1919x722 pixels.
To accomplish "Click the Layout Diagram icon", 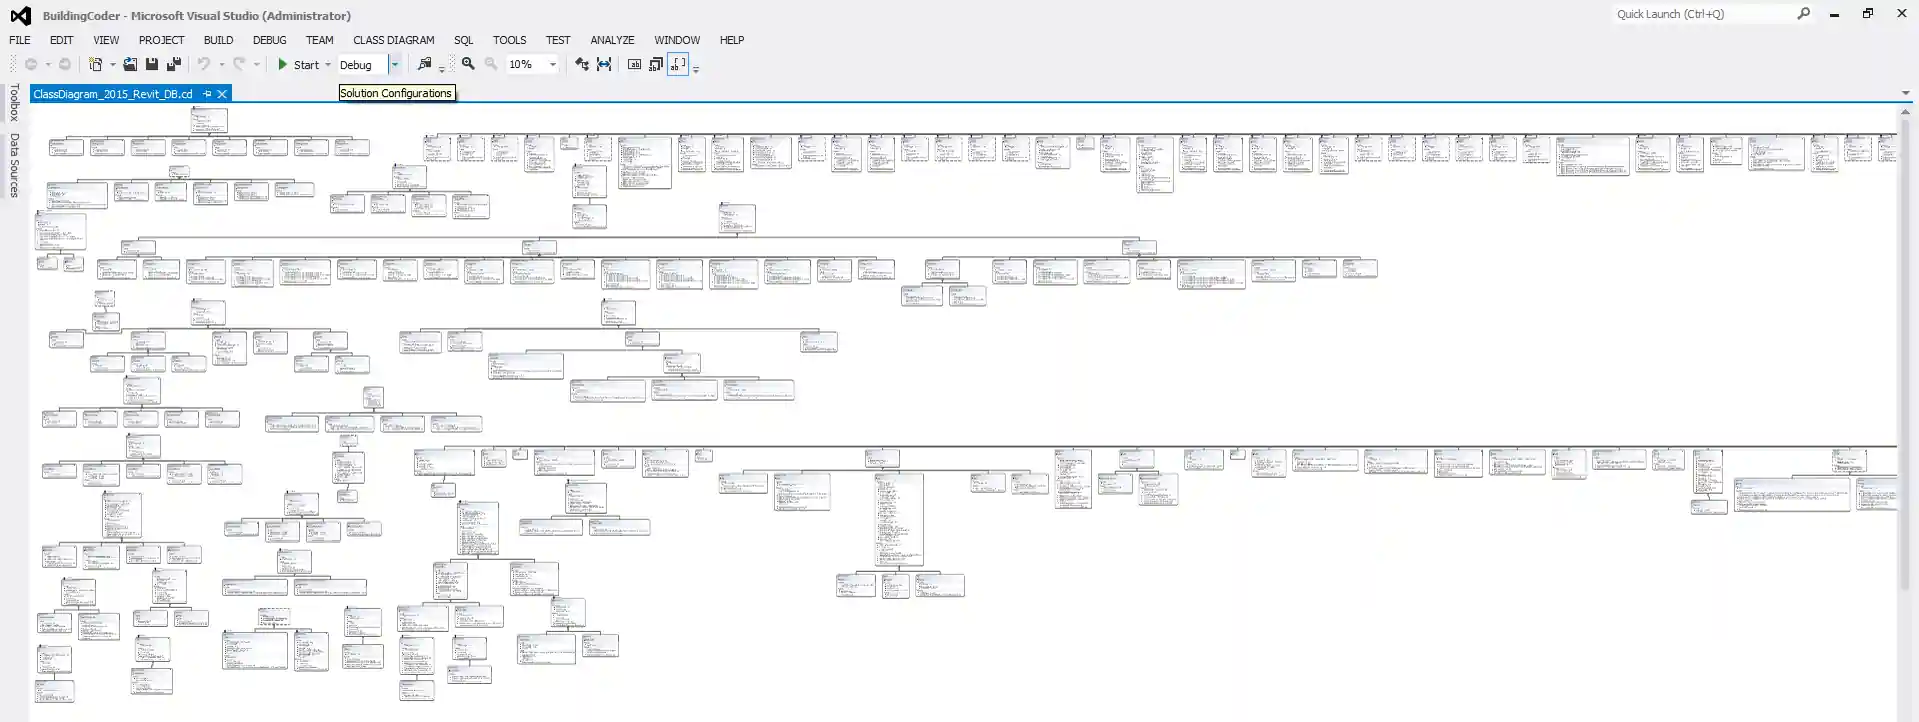I will pos(582,64).
